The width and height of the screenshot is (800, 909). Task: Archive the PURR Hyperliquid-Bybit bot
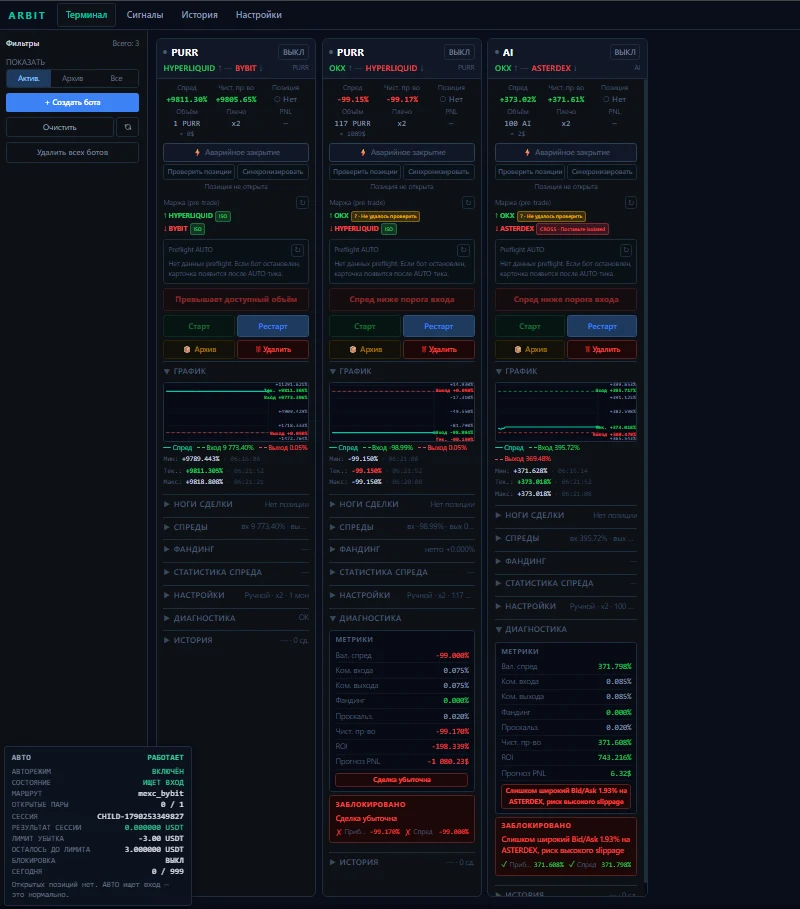pos(199,350)
